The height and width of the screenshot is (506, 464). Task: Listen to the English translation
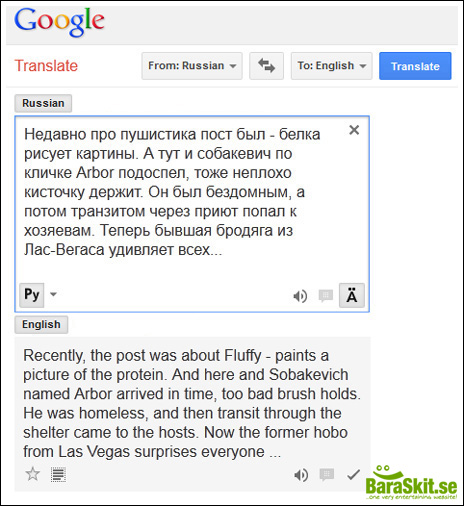click(x=301, y=475)
